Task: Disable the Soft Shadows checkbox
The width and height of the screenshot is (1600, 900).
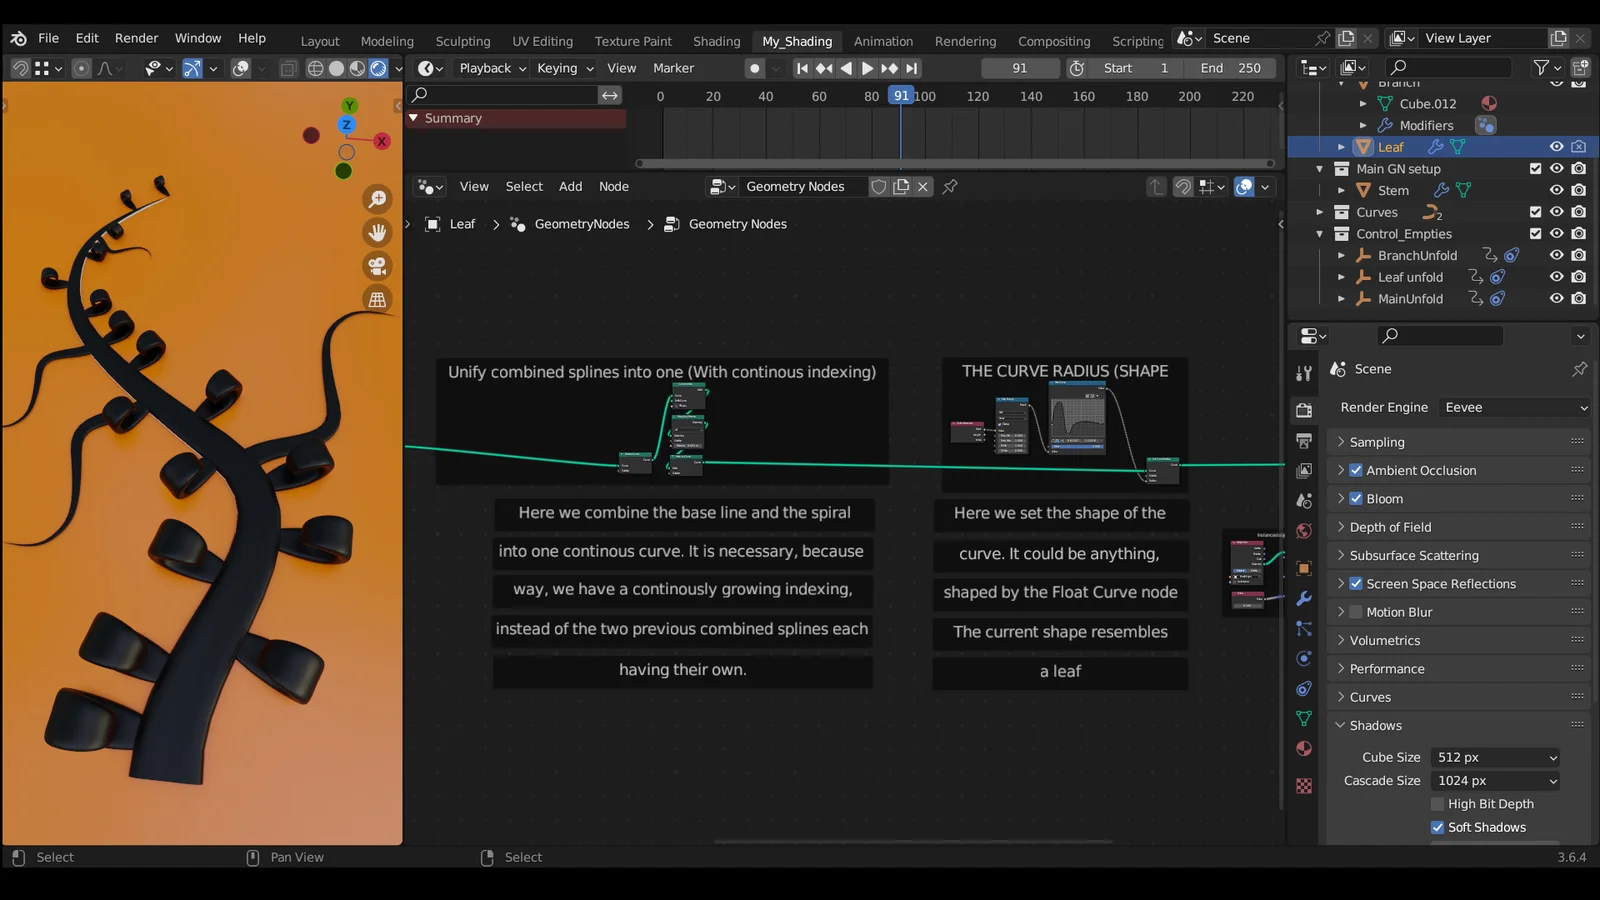Action: tap(1438, 827)
